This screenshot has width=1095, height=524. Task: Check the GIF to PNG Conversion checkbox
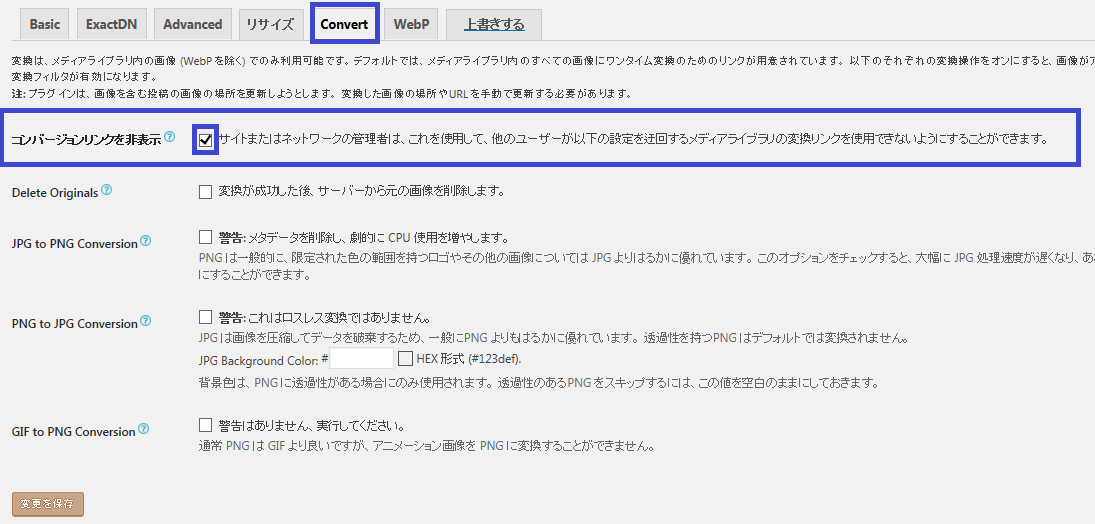(x=205, y=425)
